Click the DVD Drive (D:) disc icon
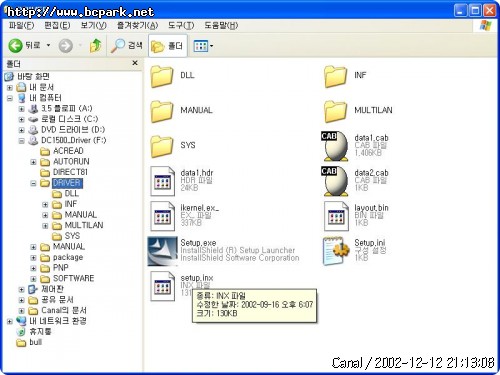The width and height of the screenshot is (500, 375). pos(33,130)
